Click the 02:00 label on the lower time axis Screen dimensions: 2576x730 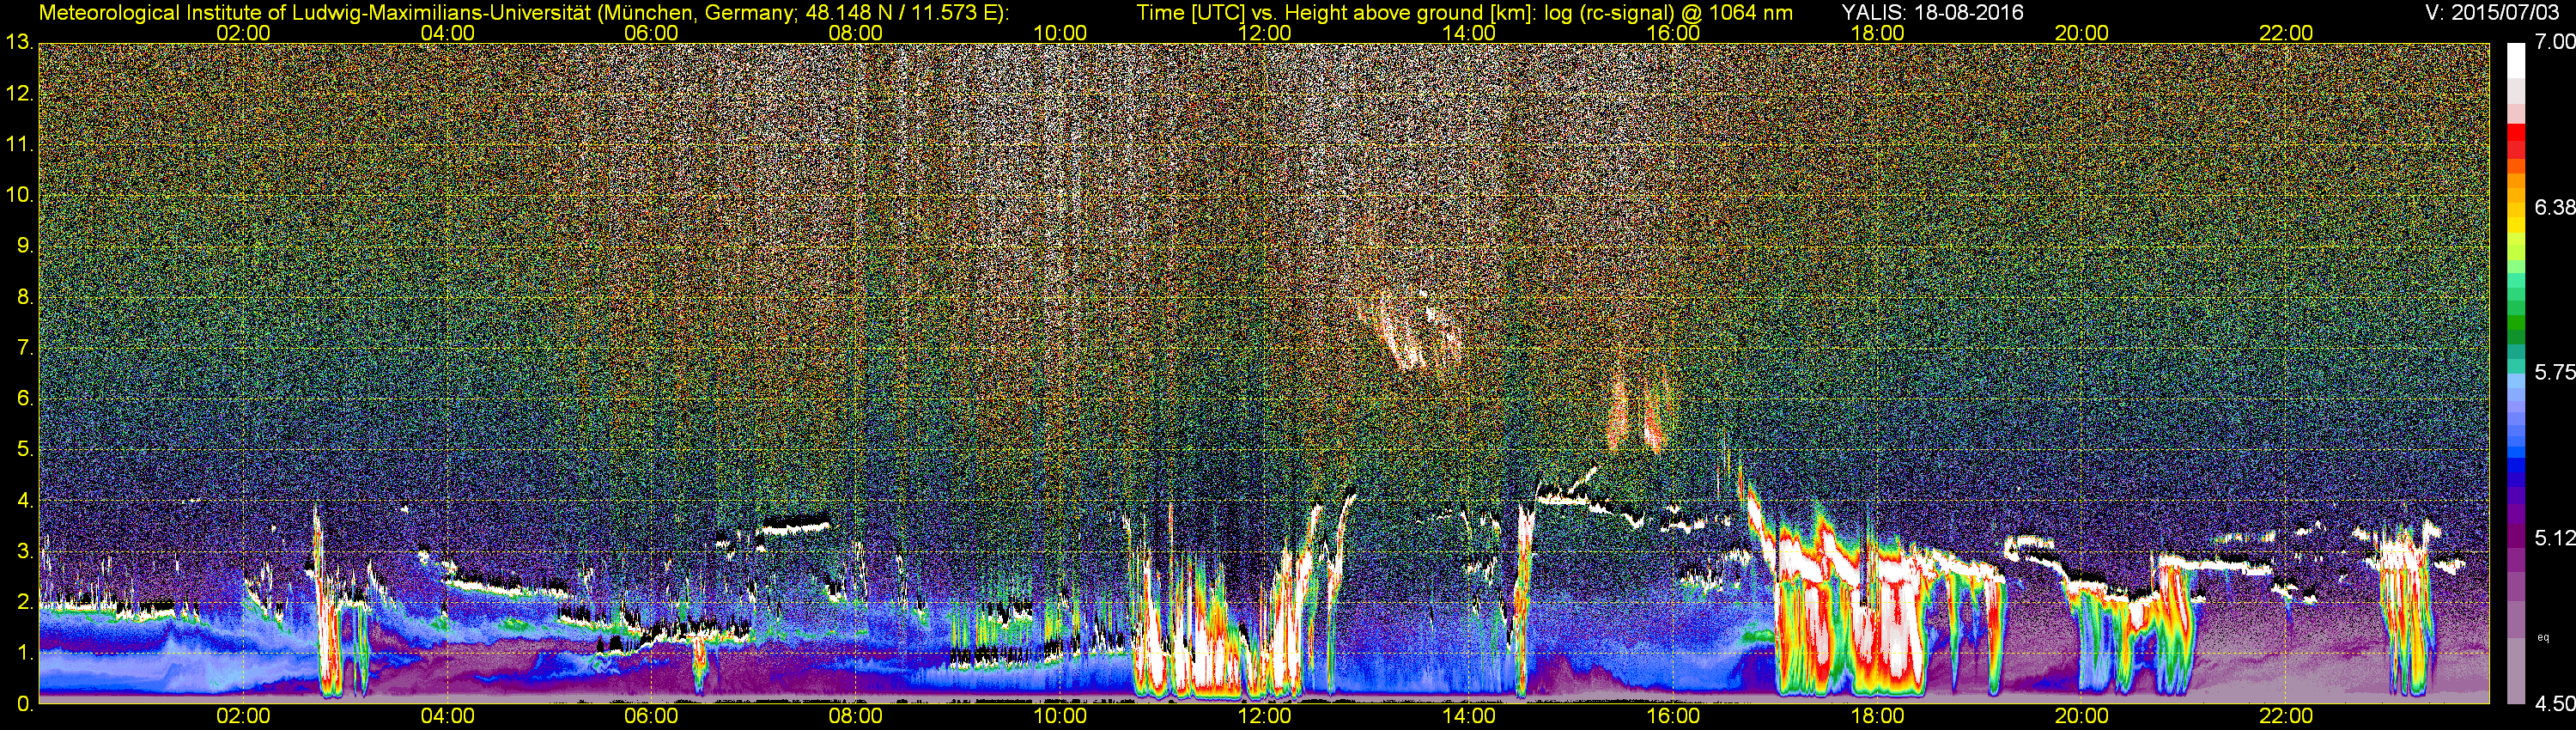pyautogui.click(x=243, y=717)
